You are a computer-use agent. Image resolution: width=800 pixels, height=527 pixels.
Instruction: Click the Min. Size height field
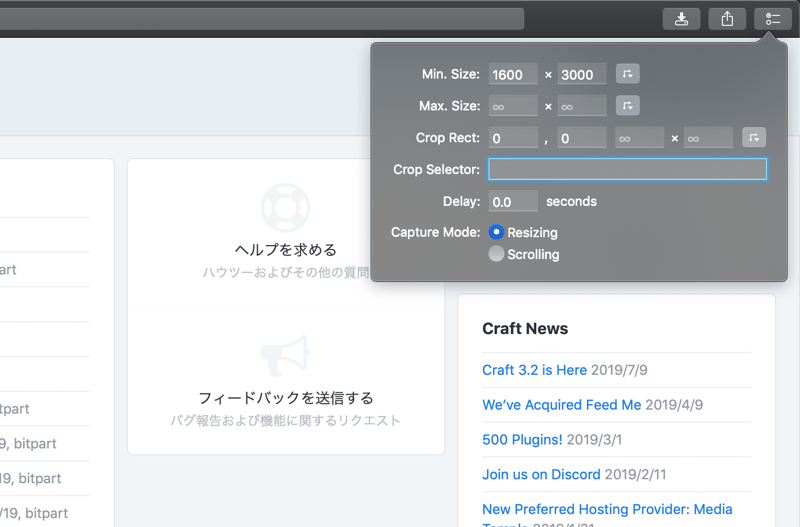[582, 75]
